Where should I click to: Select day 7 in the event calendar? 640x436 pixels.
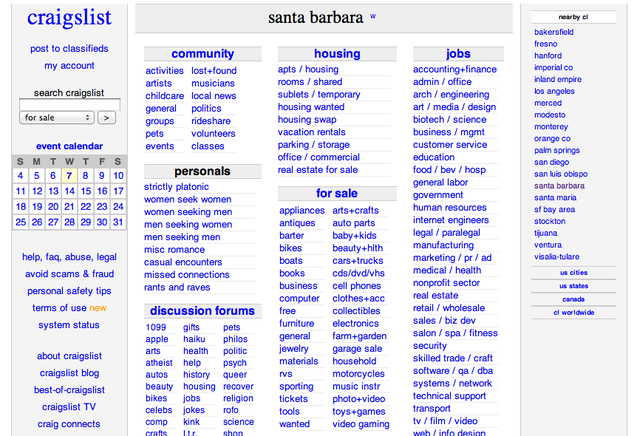coord(69,176)
